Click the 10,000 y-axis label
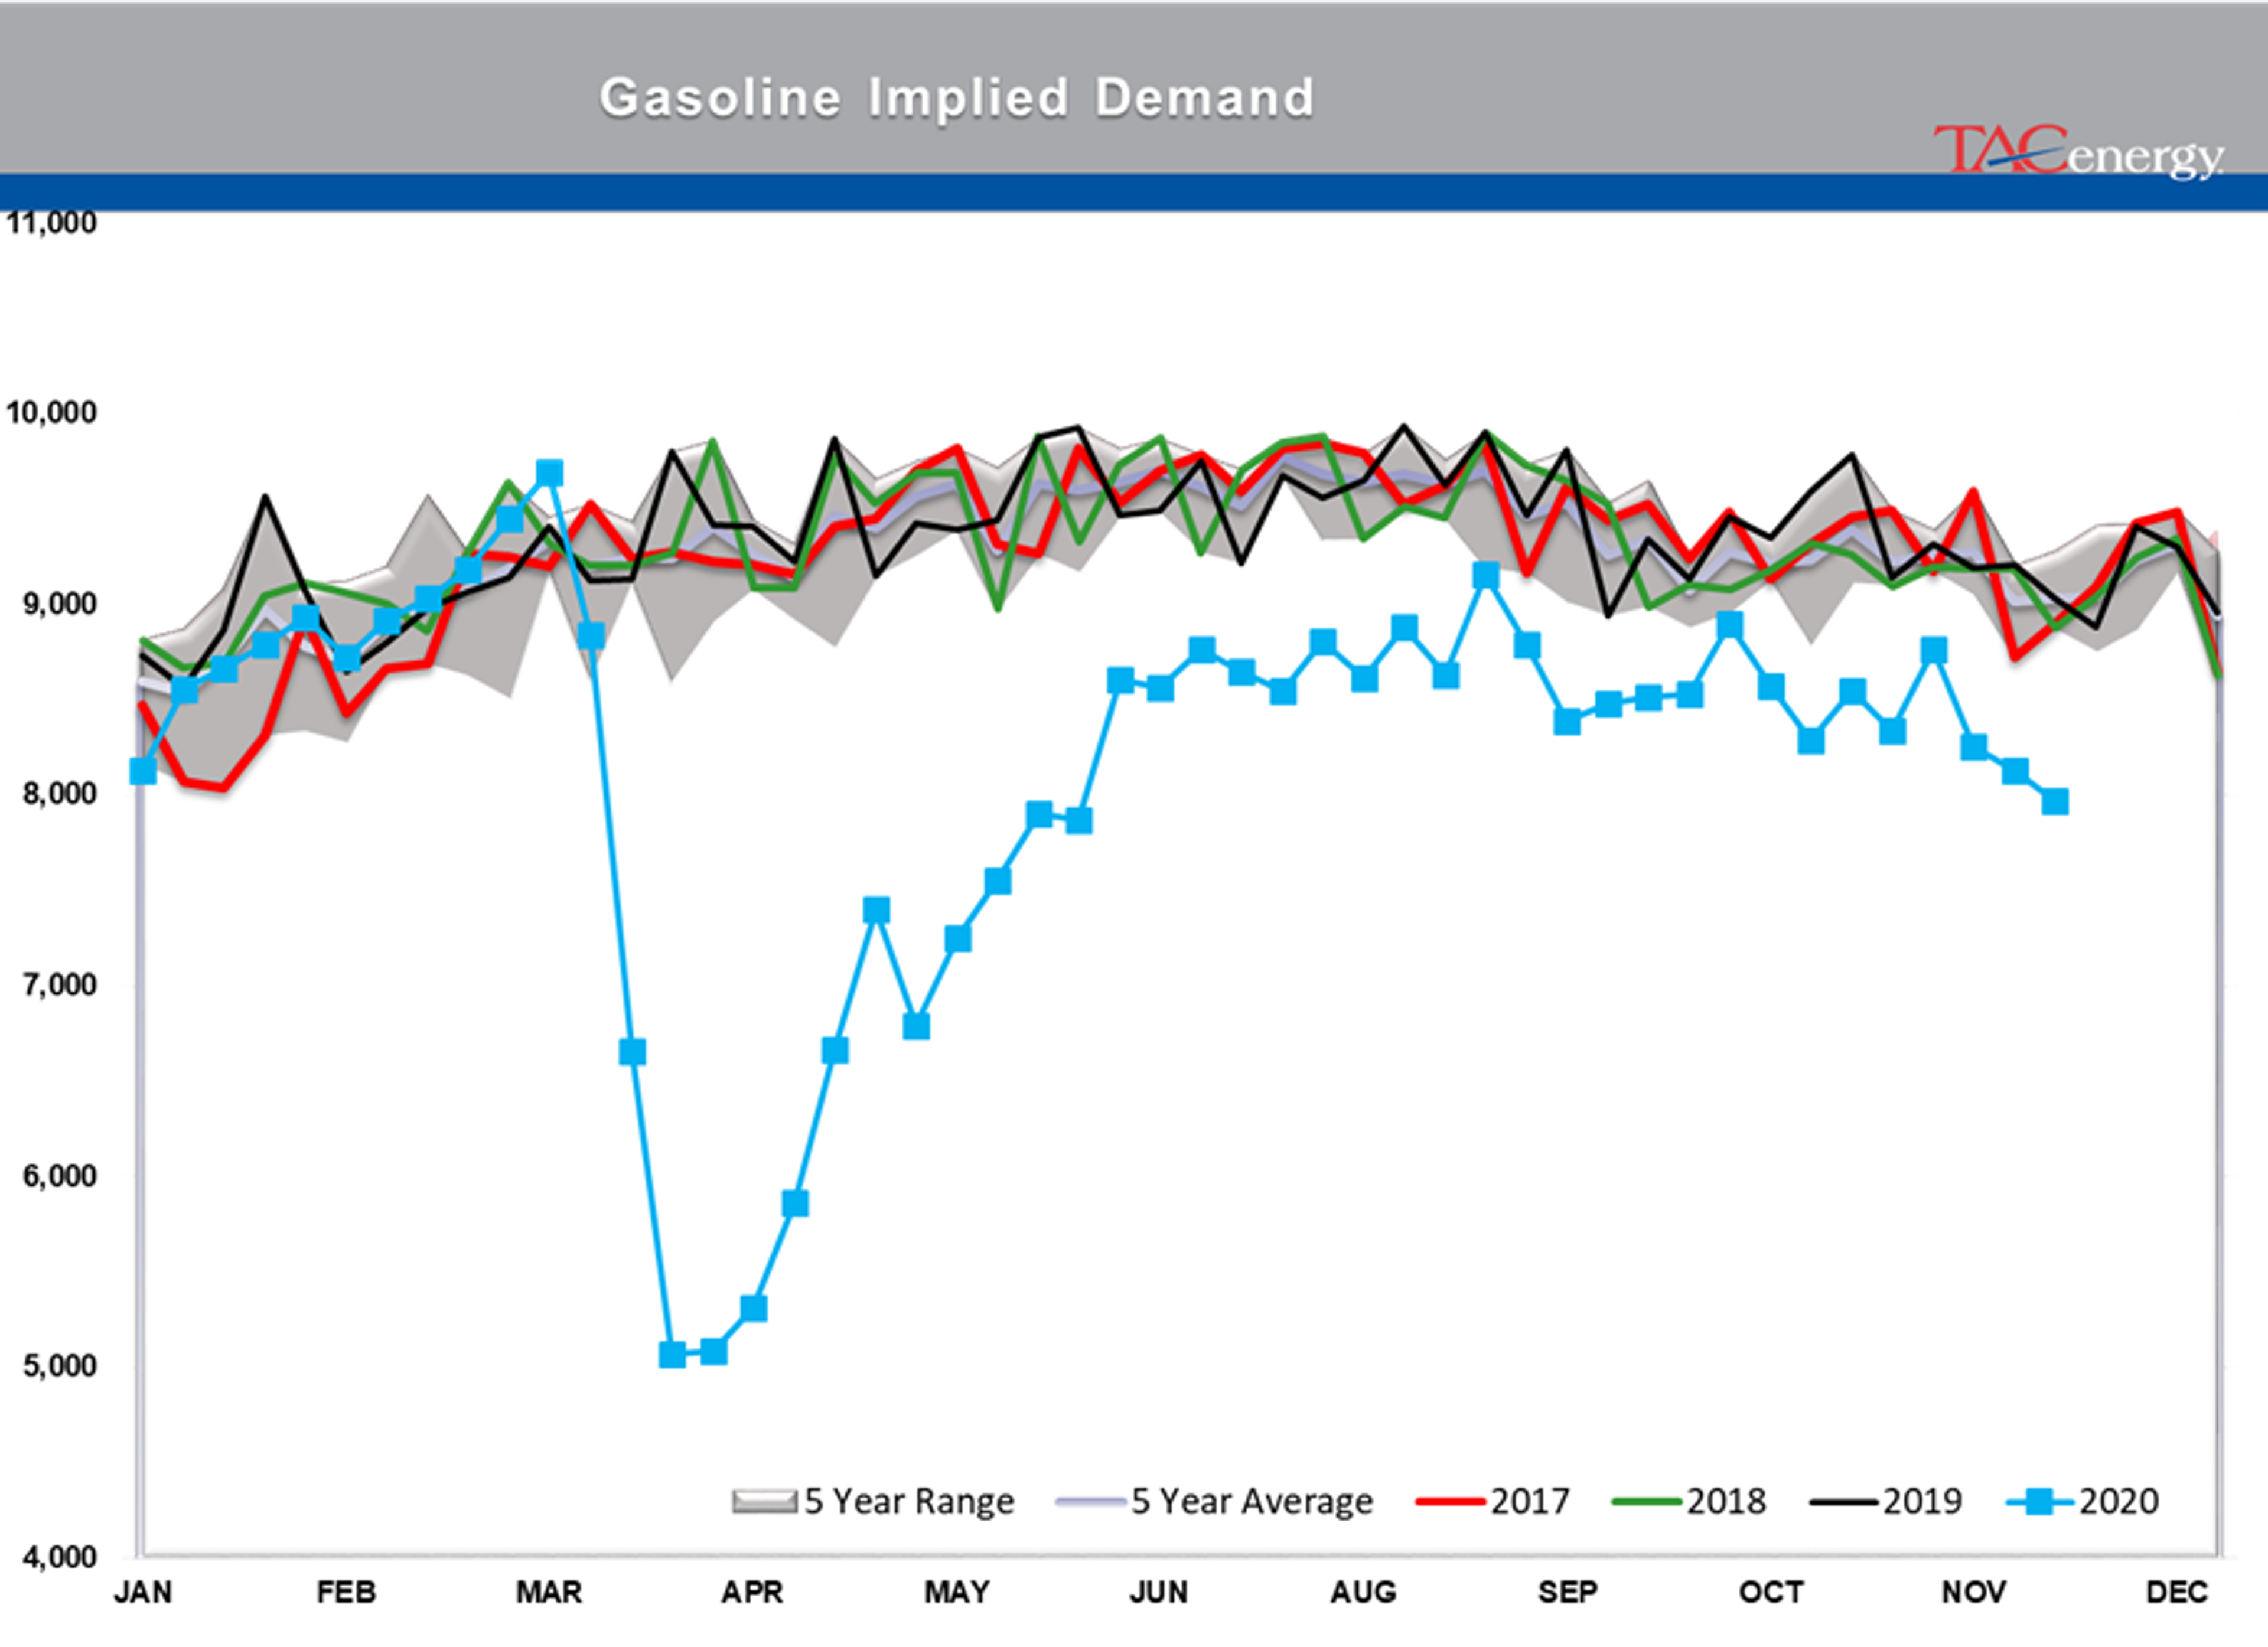Image resolution: width=2268 pixels, height=1647 pixels. click(51, 412)
